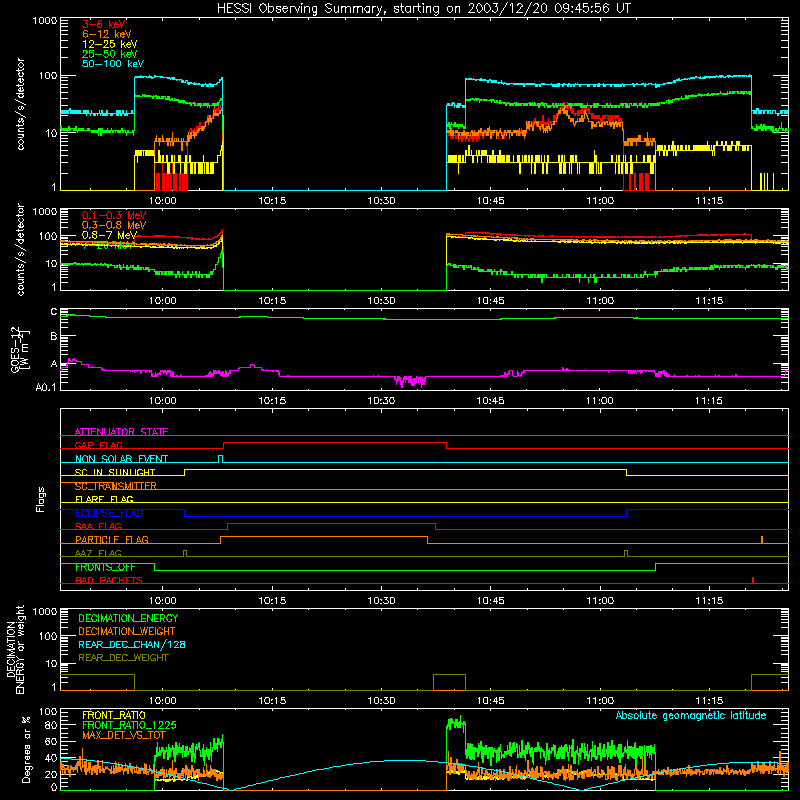Click the 25-50 keV legend entry

pyautogui.click(x=109, y=54)
